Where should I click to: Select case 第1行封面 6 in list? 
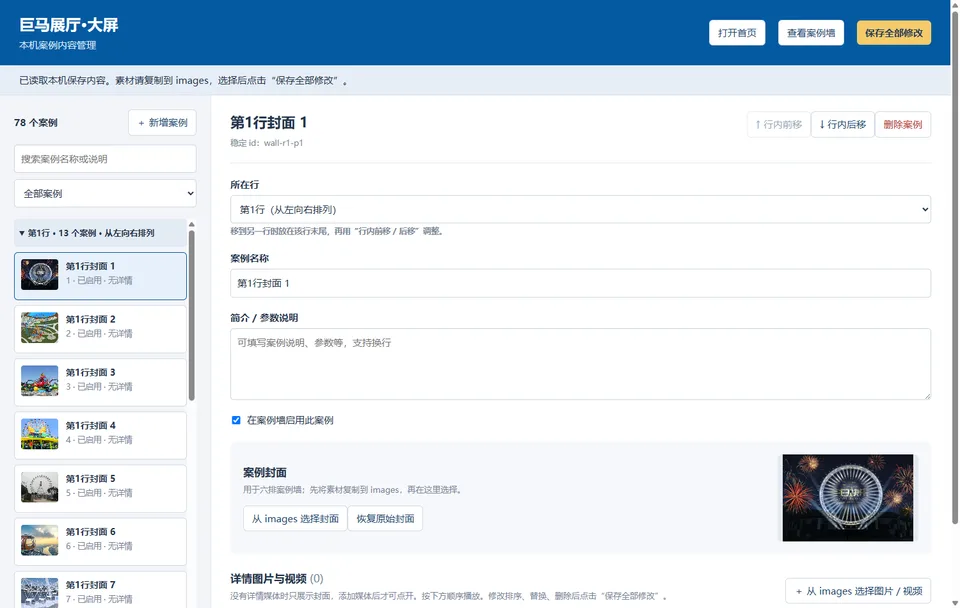[x=100, y=542]
